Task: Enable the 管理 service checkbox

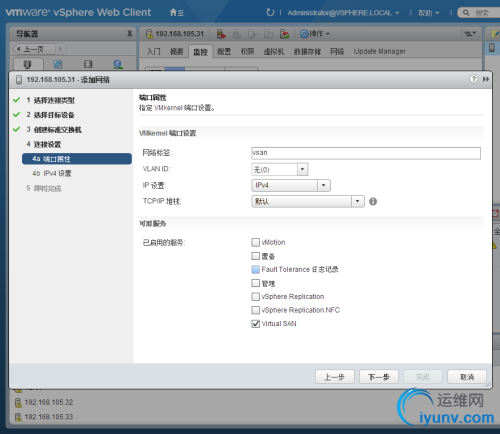Action: (x=255, y=283)
